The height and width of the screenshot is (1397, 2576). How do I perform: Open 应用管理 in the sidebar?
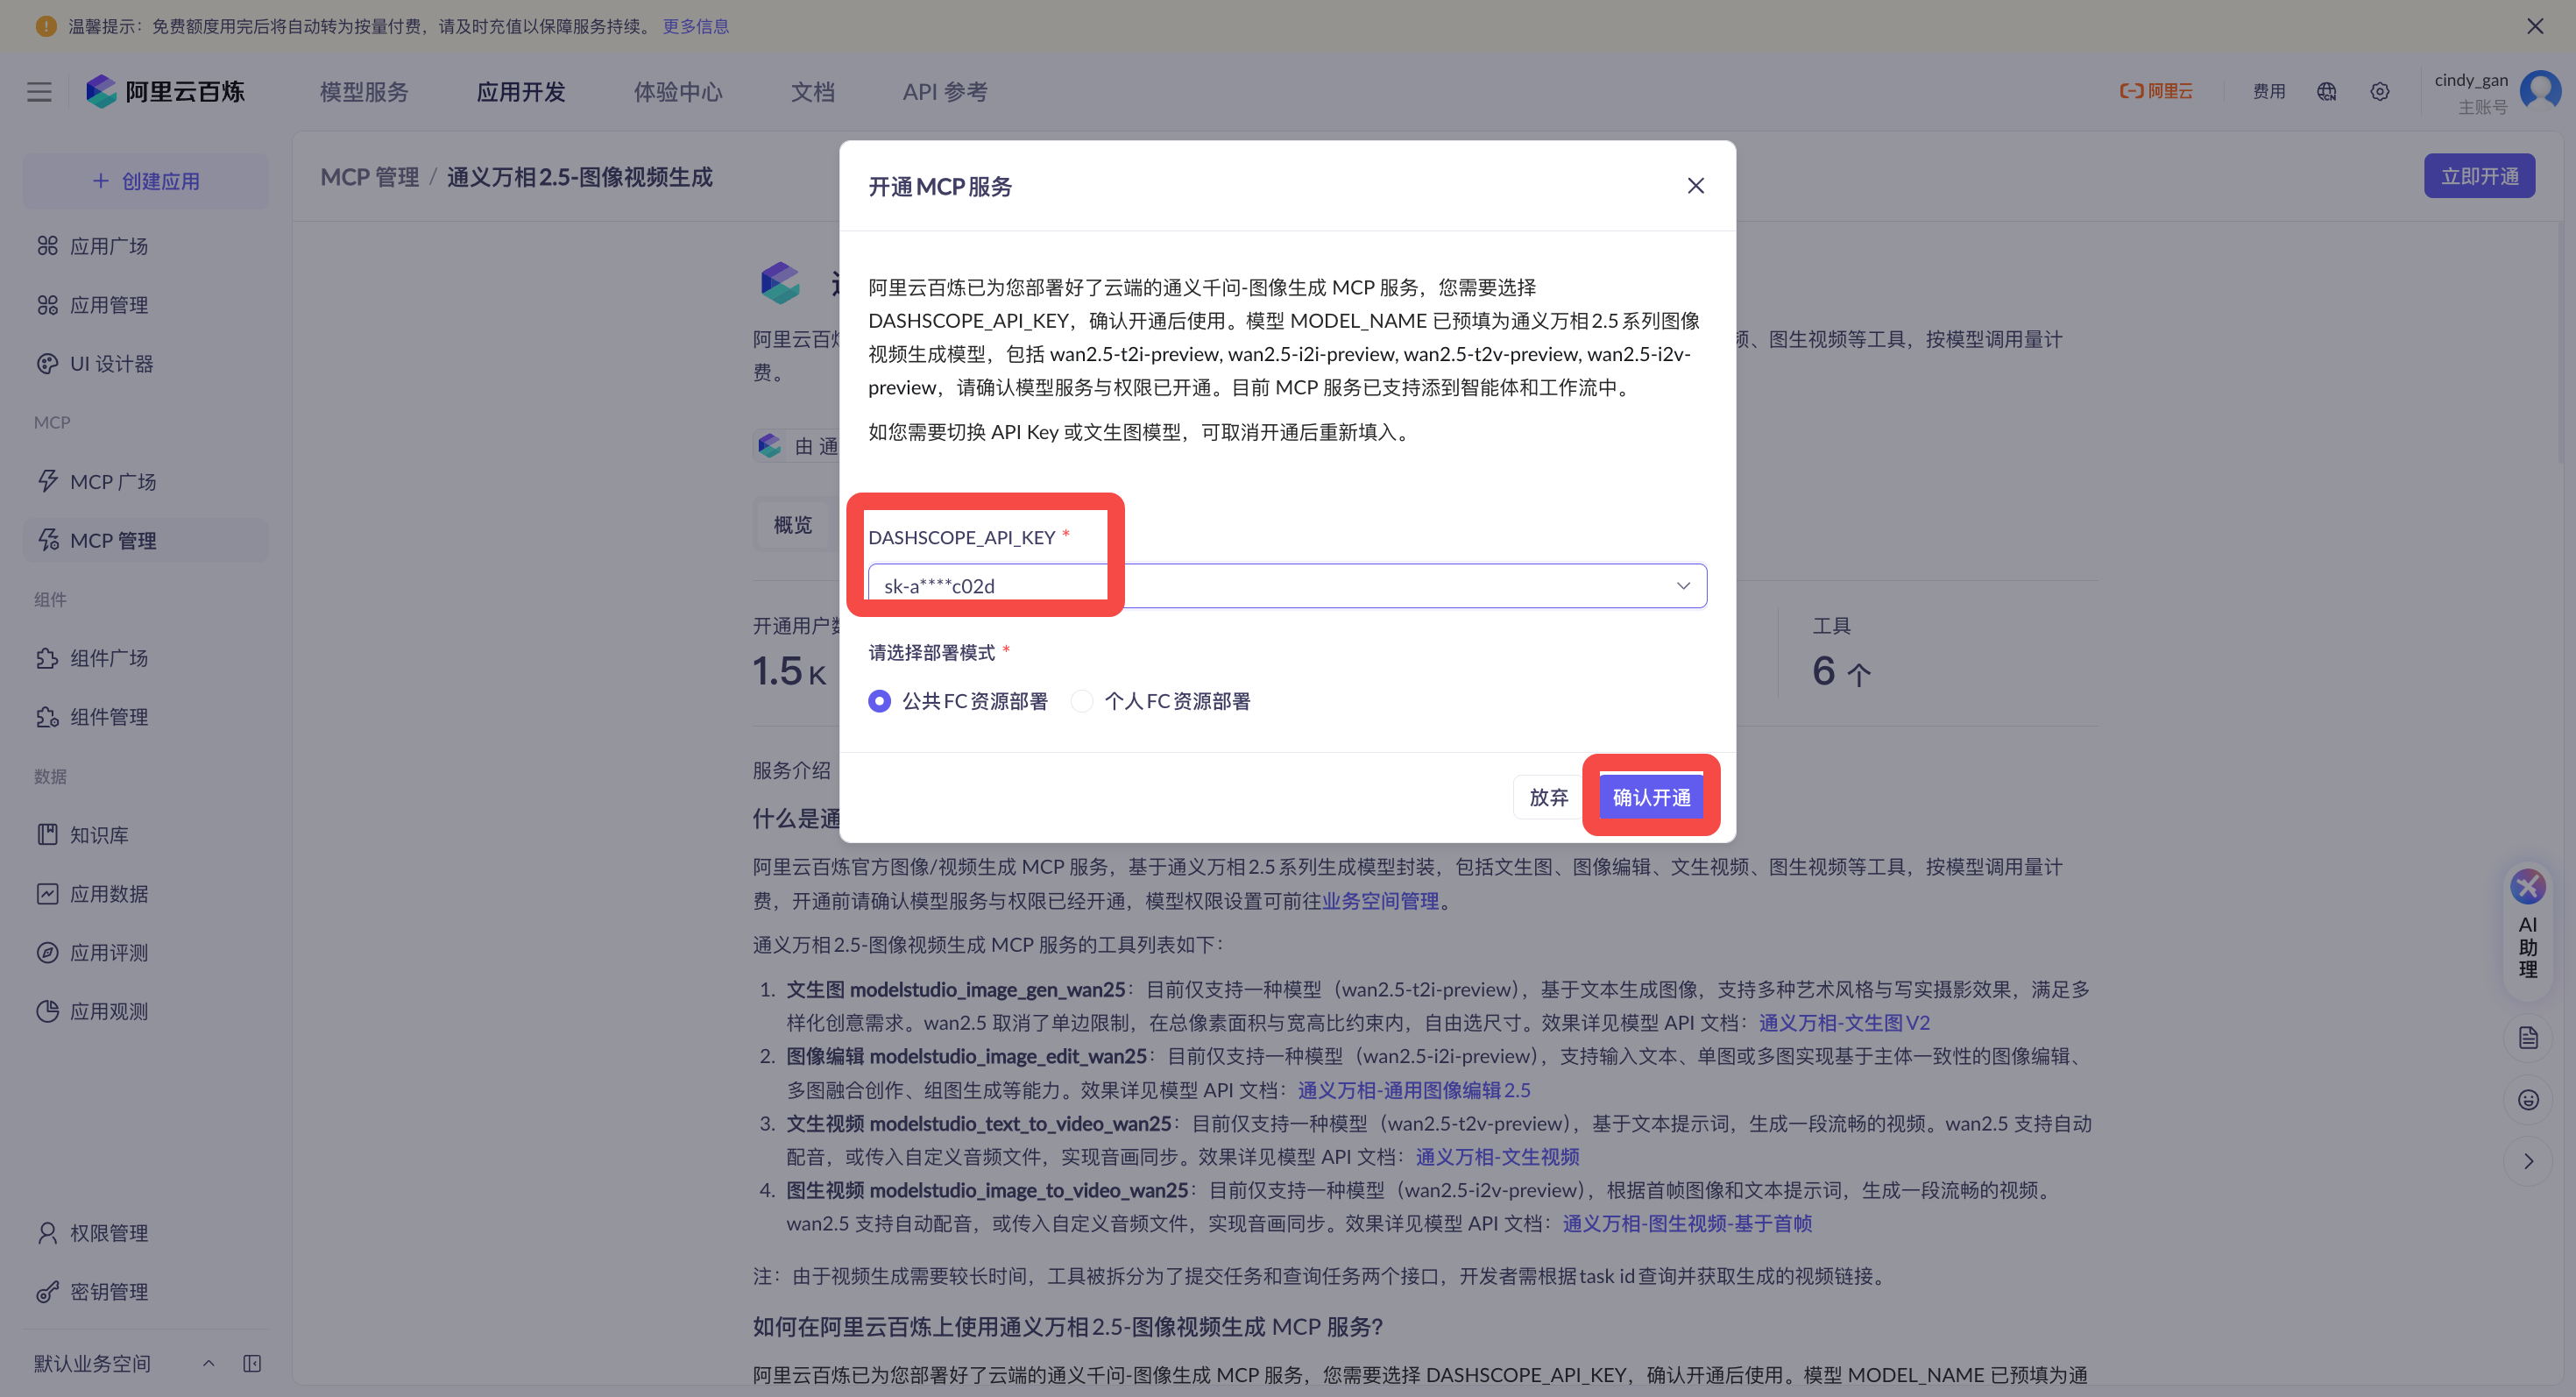point(145,305)
